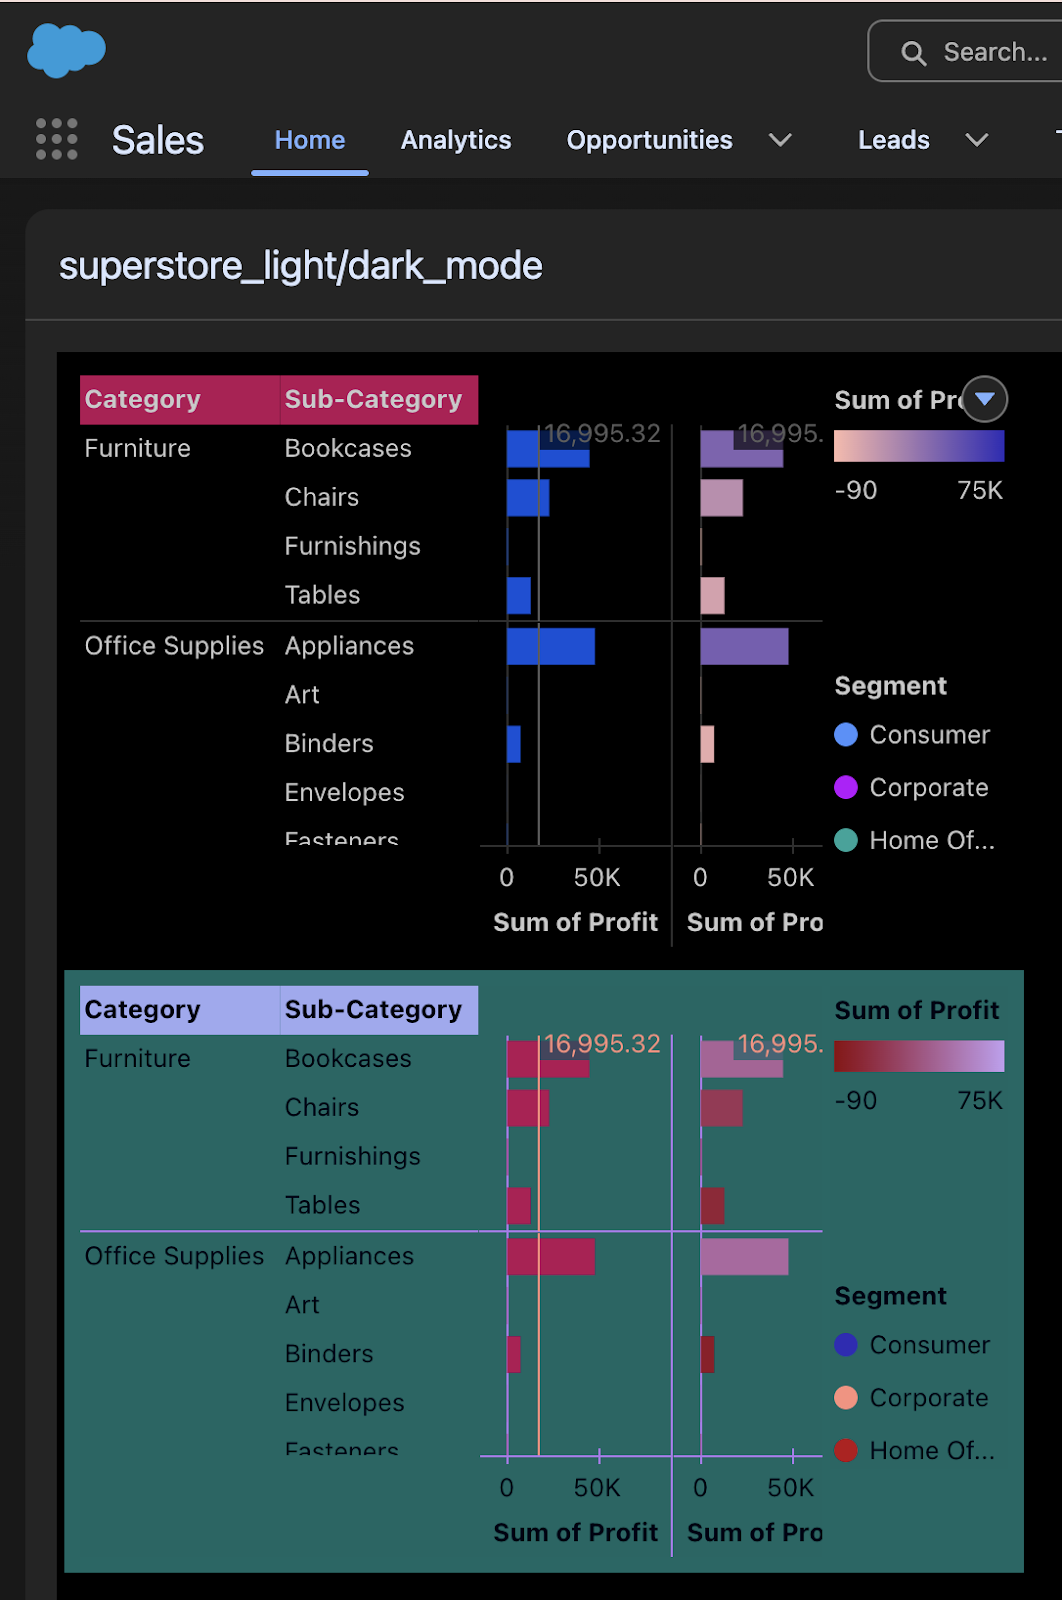The height and width of the screenshot is (1600, 1062).
Task: Click the Consumer dark blue dot in bottom chart
Action: coord(846,1345)
